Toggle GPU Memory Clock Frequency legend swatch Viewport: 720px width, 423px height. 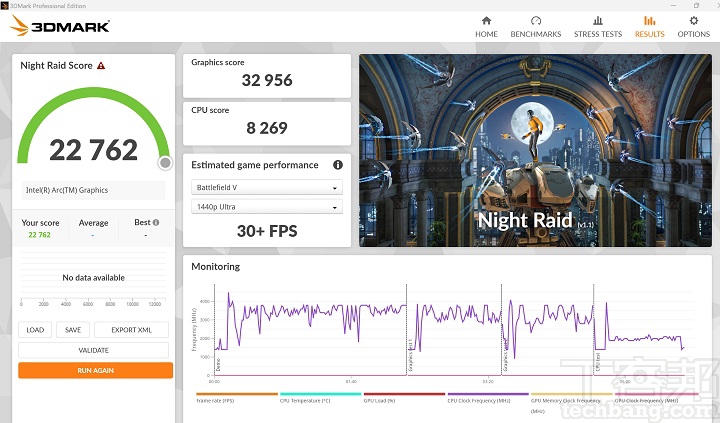click(572, 394)
